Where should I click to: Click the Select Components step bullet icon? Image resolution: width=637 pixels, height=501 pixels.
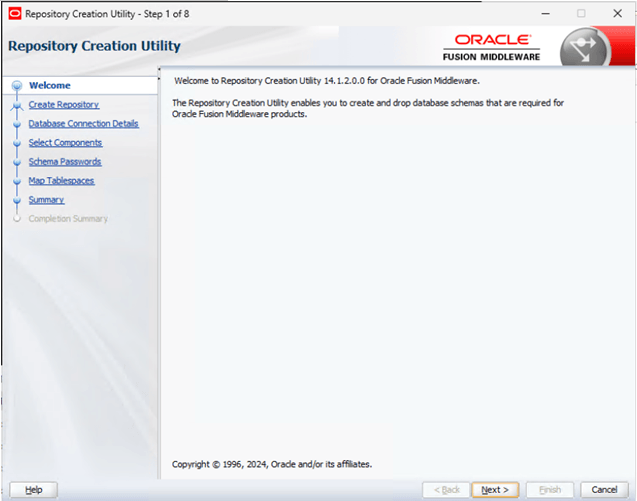pyautogui.click(x=17, y=143)
